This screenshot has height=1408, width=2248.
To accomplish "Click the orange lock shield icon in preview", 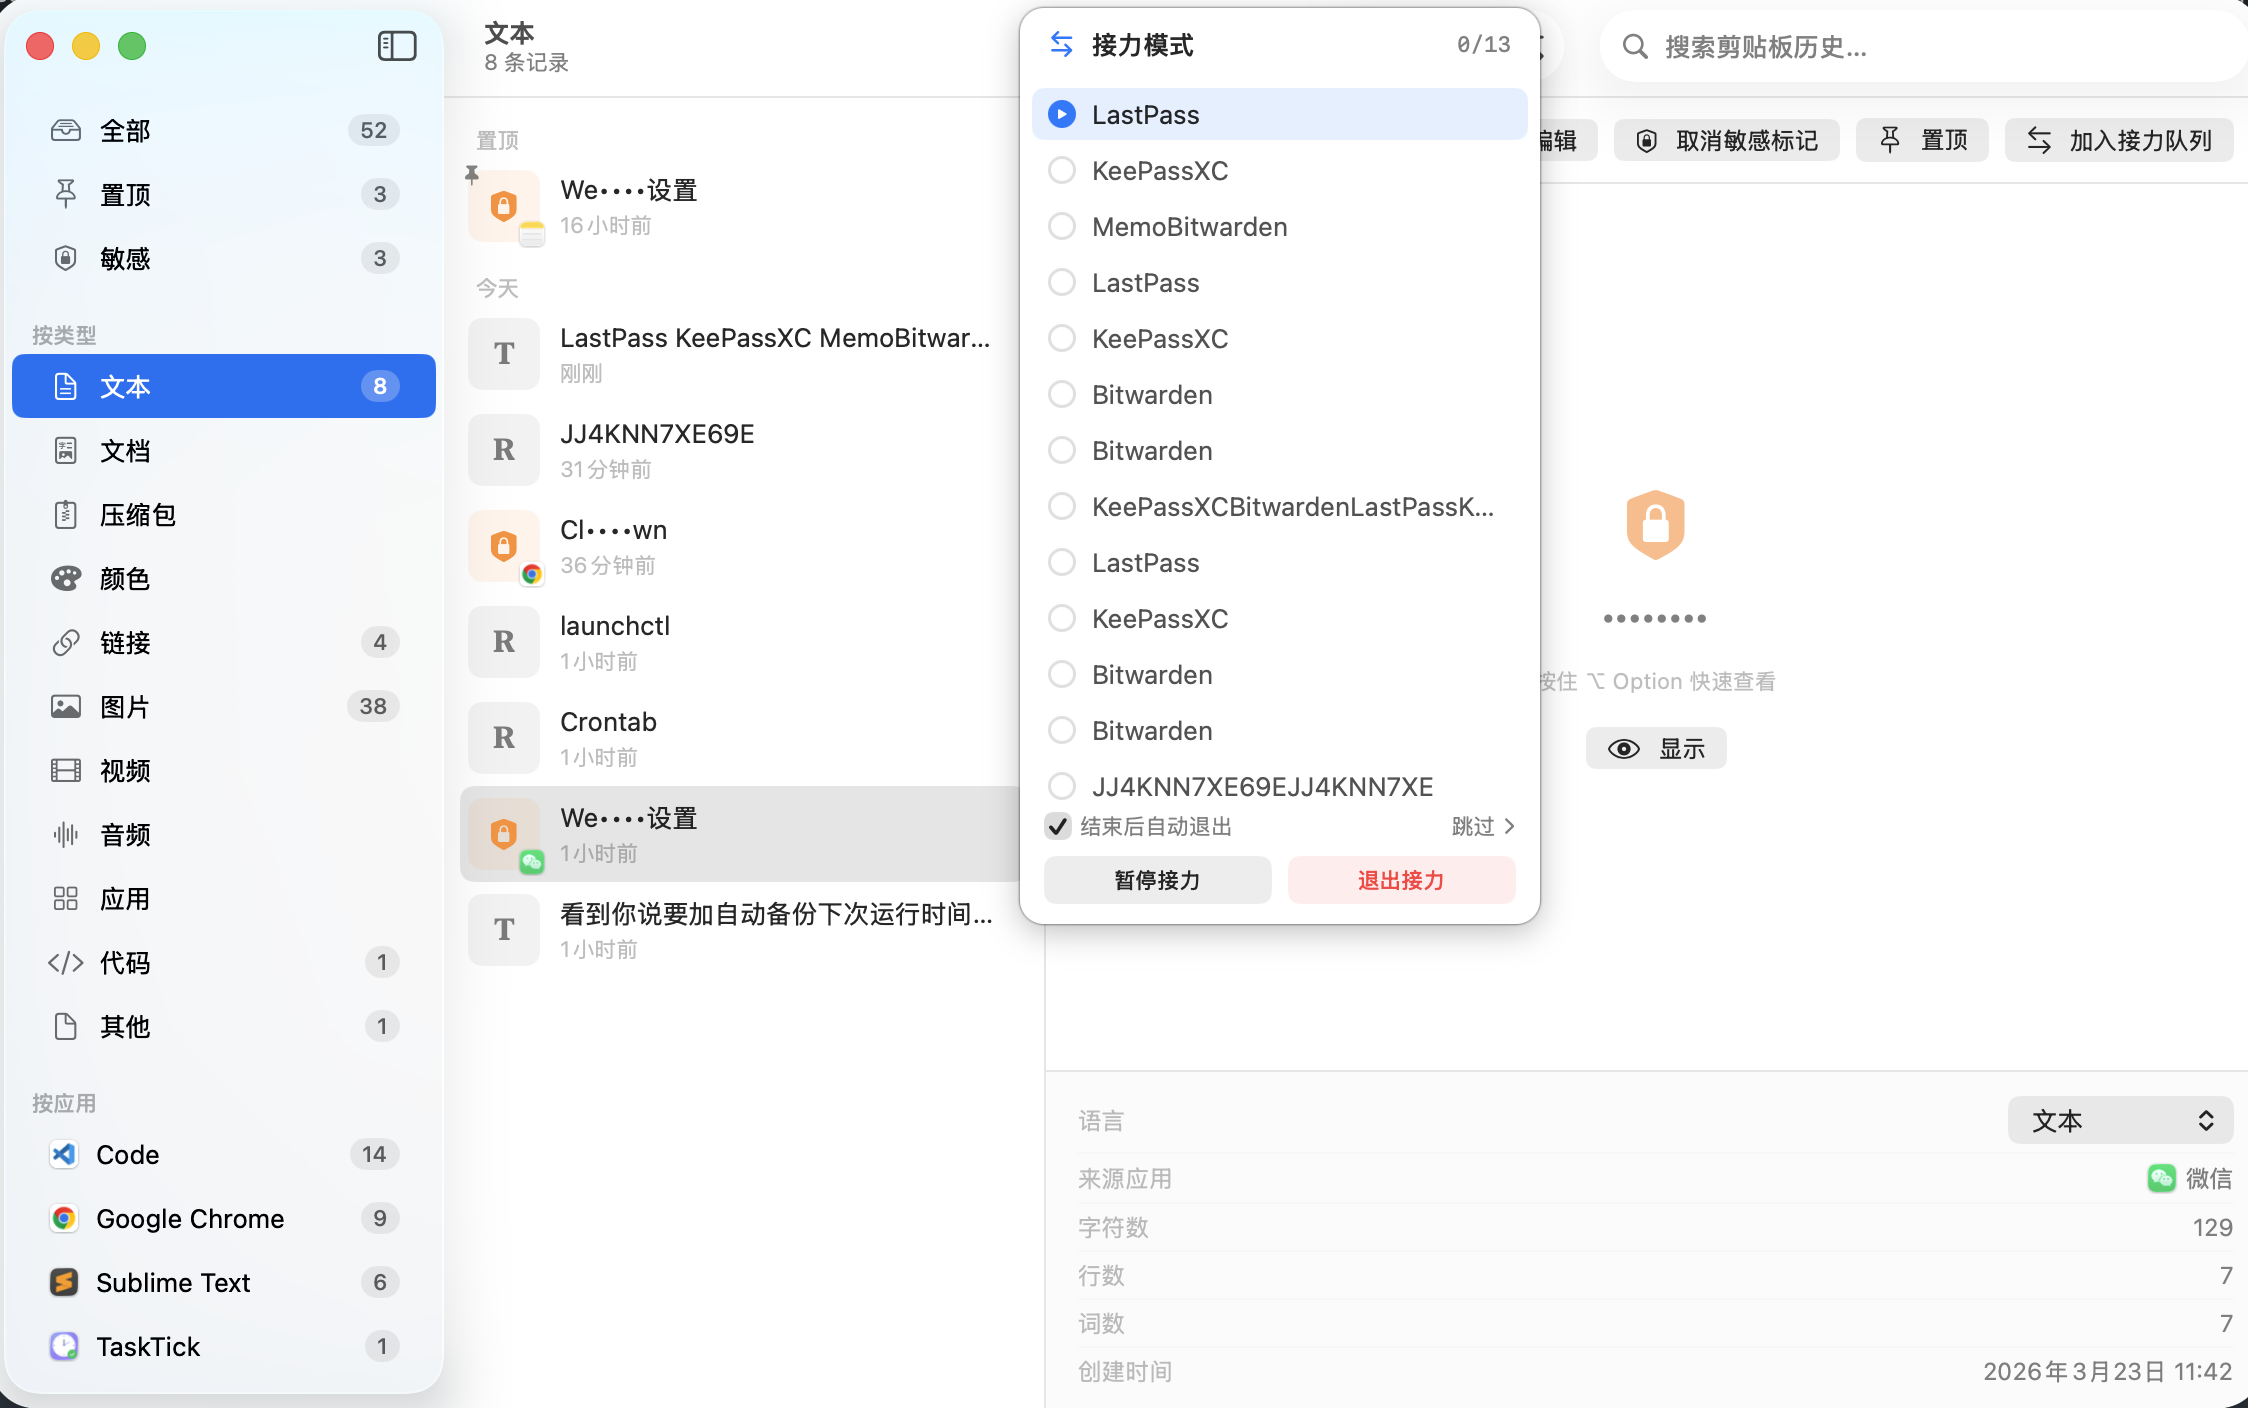I will click(x=1655, y=524).
